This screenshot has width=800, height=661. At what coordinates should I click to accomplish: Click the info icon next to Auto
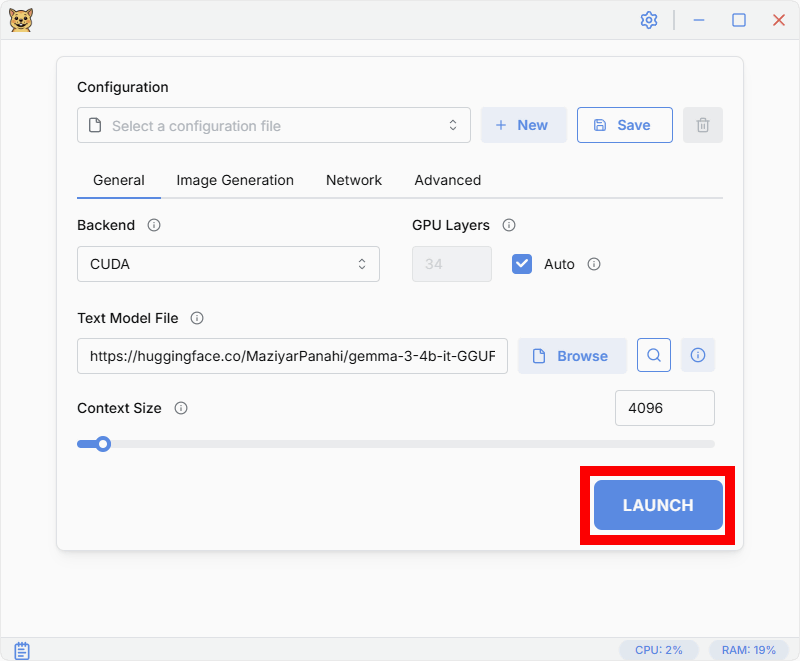pyautogui.click(x=594, y=264)
